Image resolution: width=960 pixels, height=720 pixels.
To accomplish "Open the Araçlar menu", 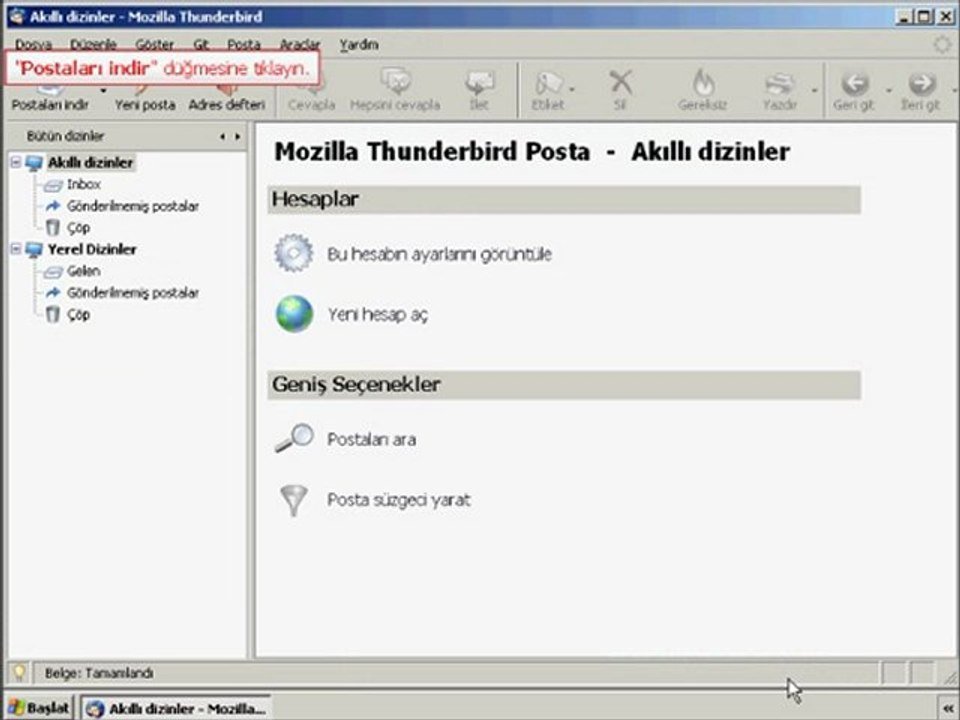I will pos(300,45).
